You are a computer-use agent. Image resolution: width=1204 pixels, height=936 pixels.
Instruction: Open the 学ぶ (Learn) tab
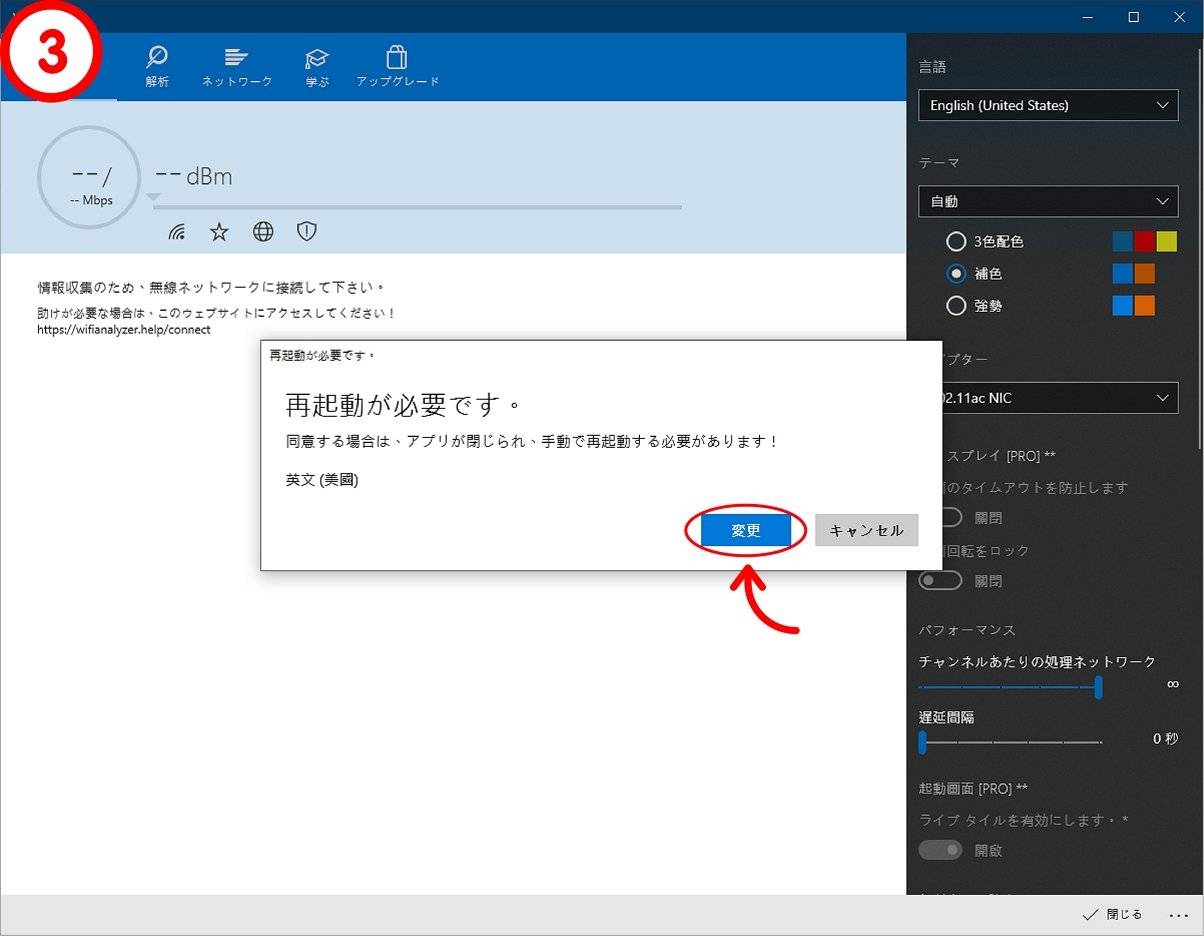[317, 66]
